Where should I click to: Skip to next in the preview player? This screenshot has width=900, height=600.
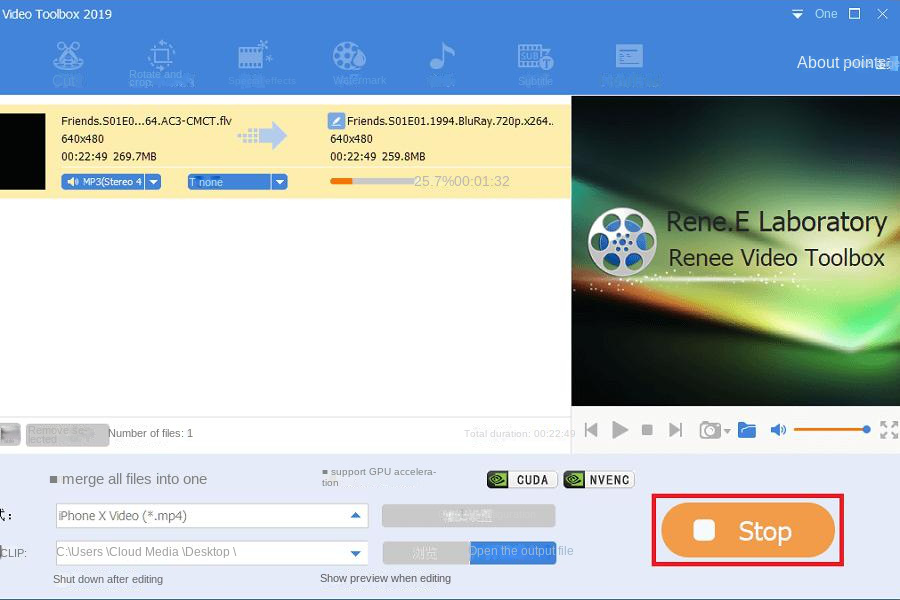click(676, 429)
